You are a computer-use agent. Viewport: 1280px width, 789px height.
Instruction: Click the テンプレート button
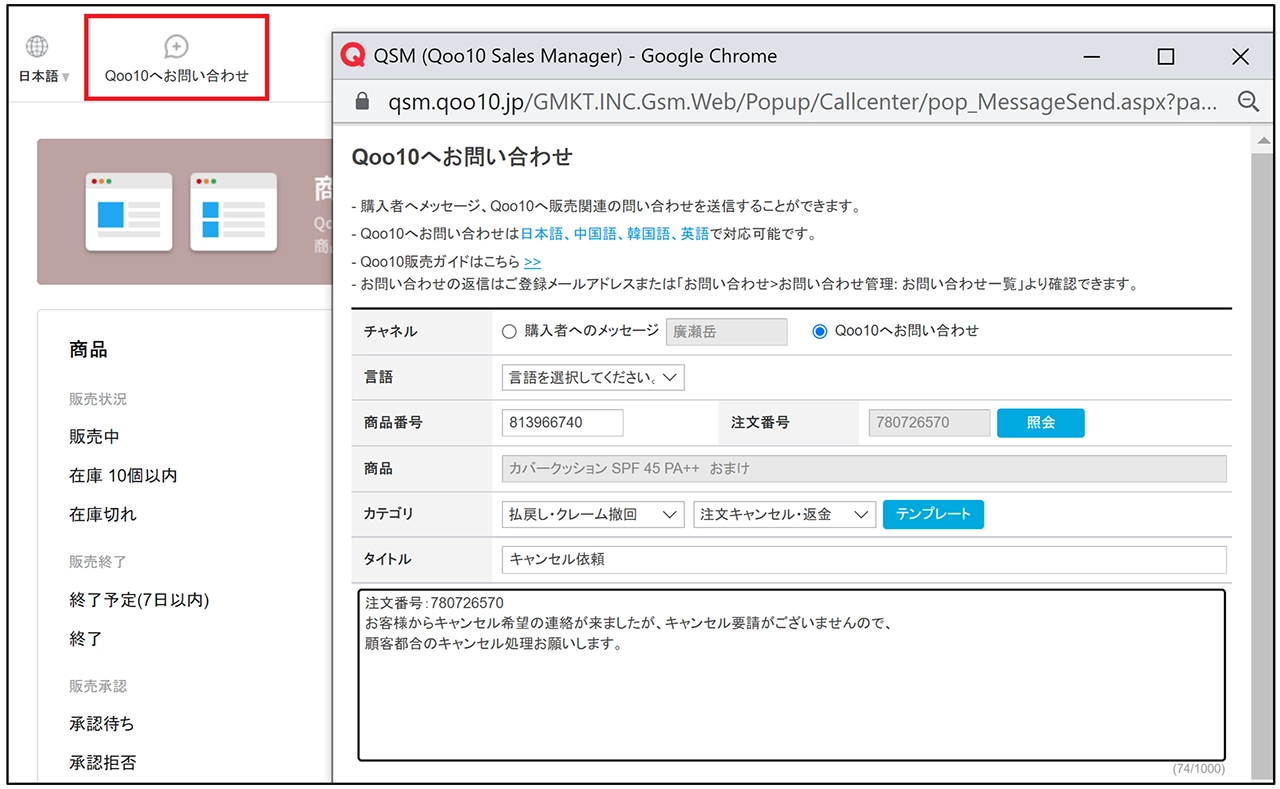[x=933, y=514]
